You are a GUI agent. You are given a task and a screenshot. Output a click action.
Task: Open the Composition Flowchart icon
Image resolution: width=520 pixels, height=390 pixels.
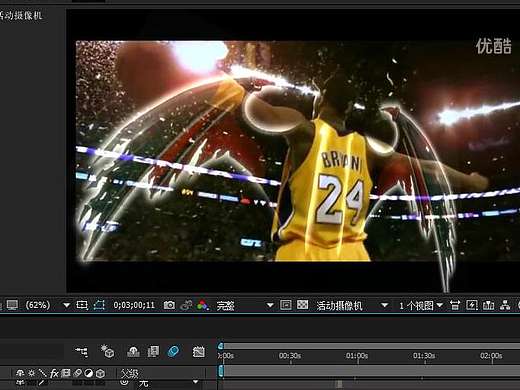point(505,305)
